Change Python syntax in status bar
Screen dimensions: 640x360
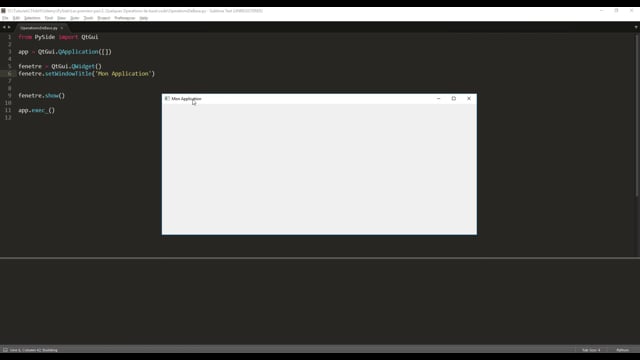tap(622, 350)
